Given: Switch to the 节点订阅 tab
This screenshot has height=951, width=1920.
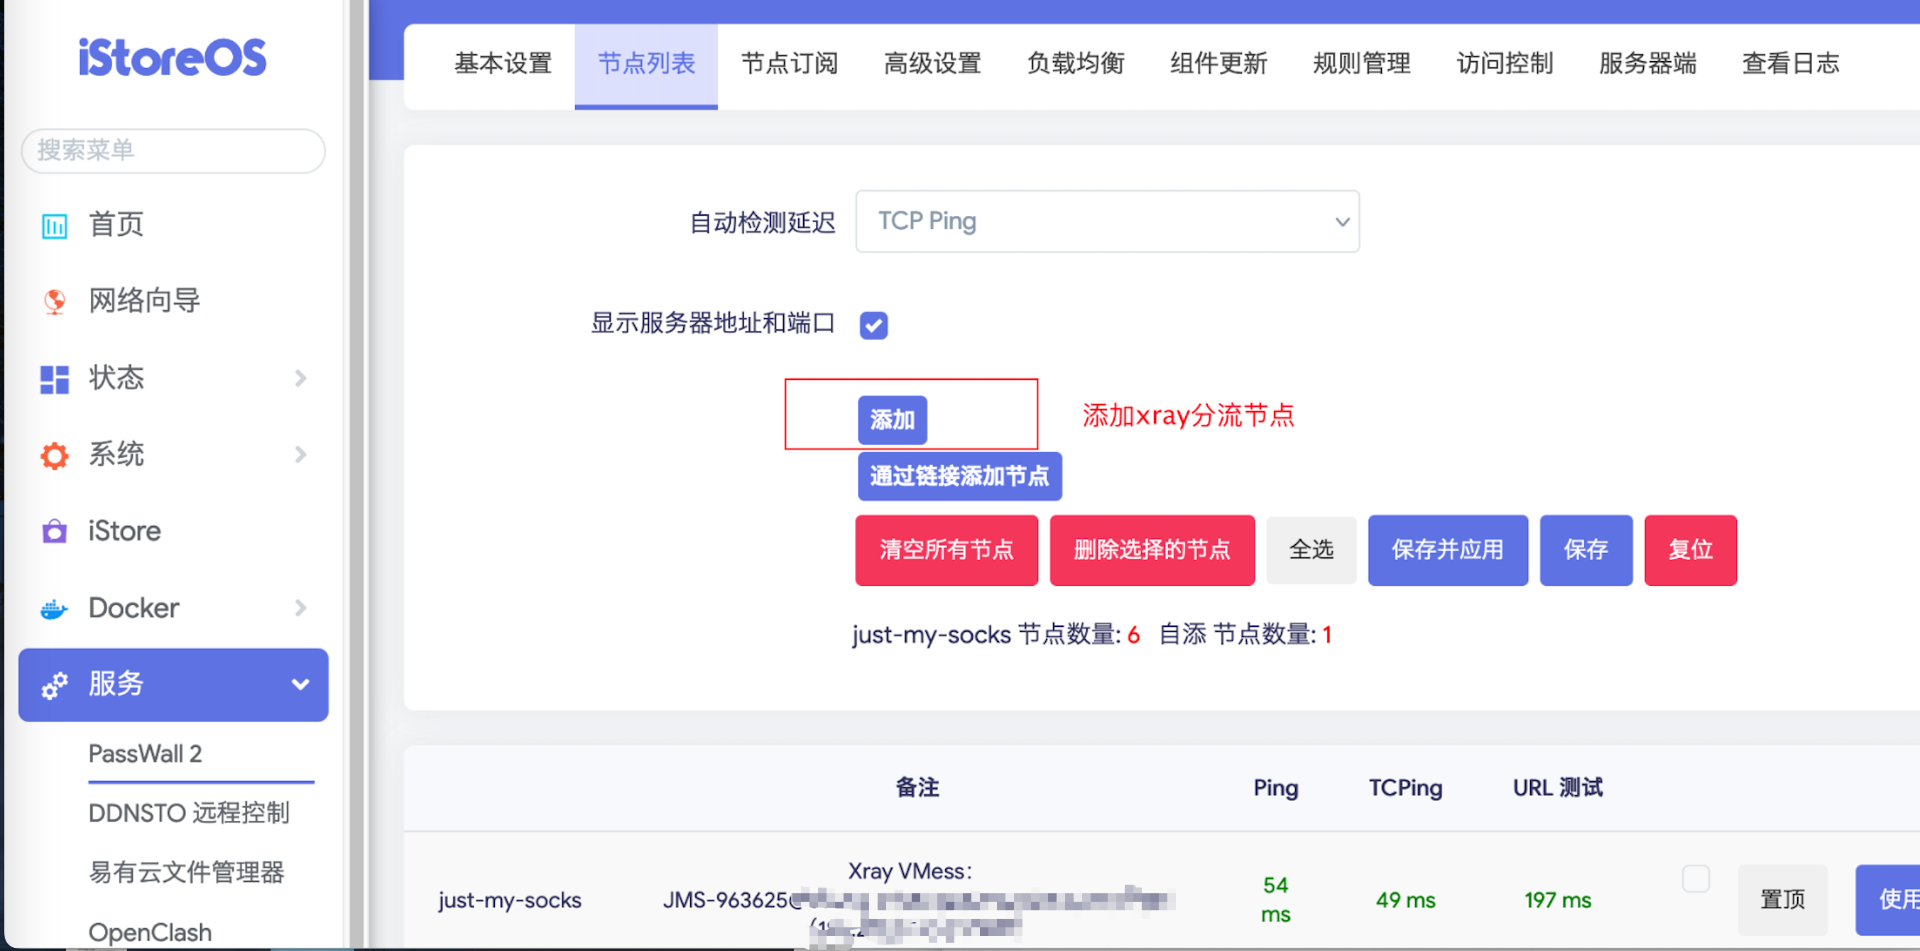Looking at the screenshot, I should tap(789, 63).
